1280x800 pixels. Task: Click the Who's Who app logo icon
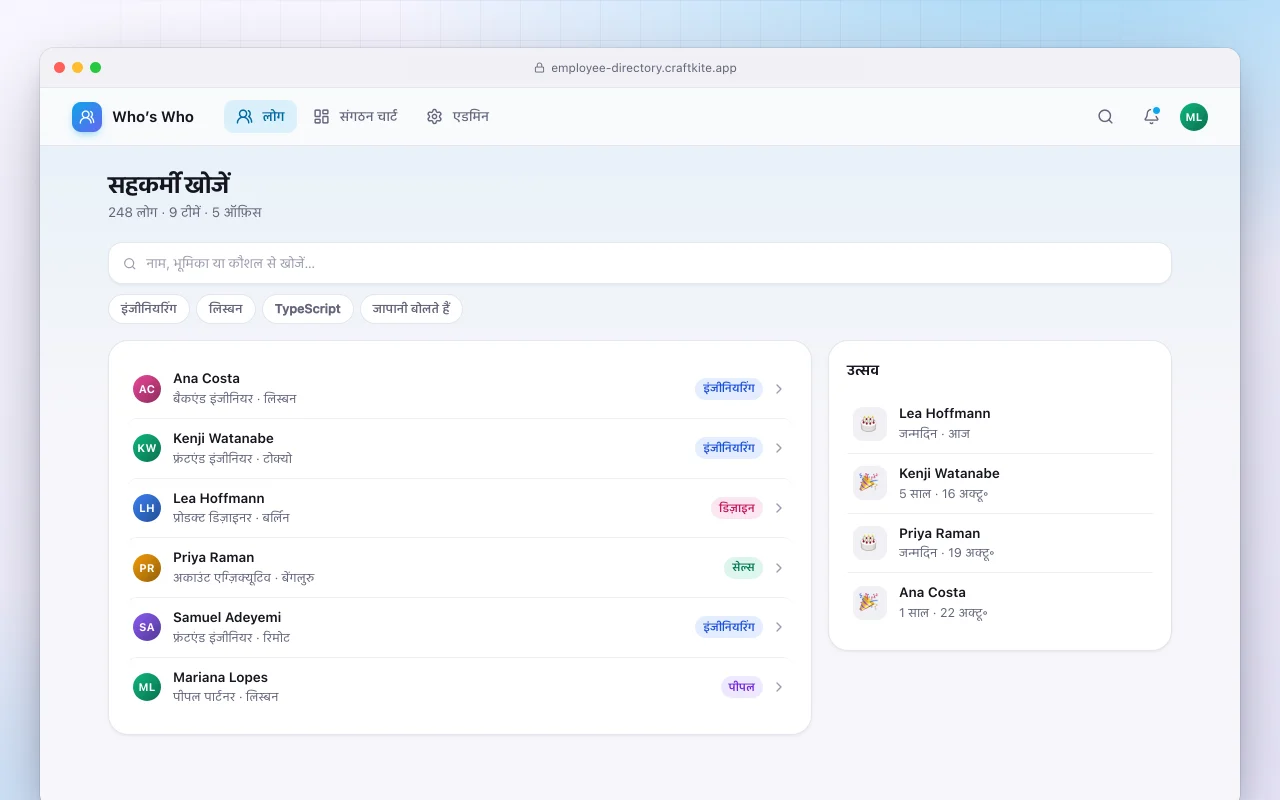[x=87, y=117]
